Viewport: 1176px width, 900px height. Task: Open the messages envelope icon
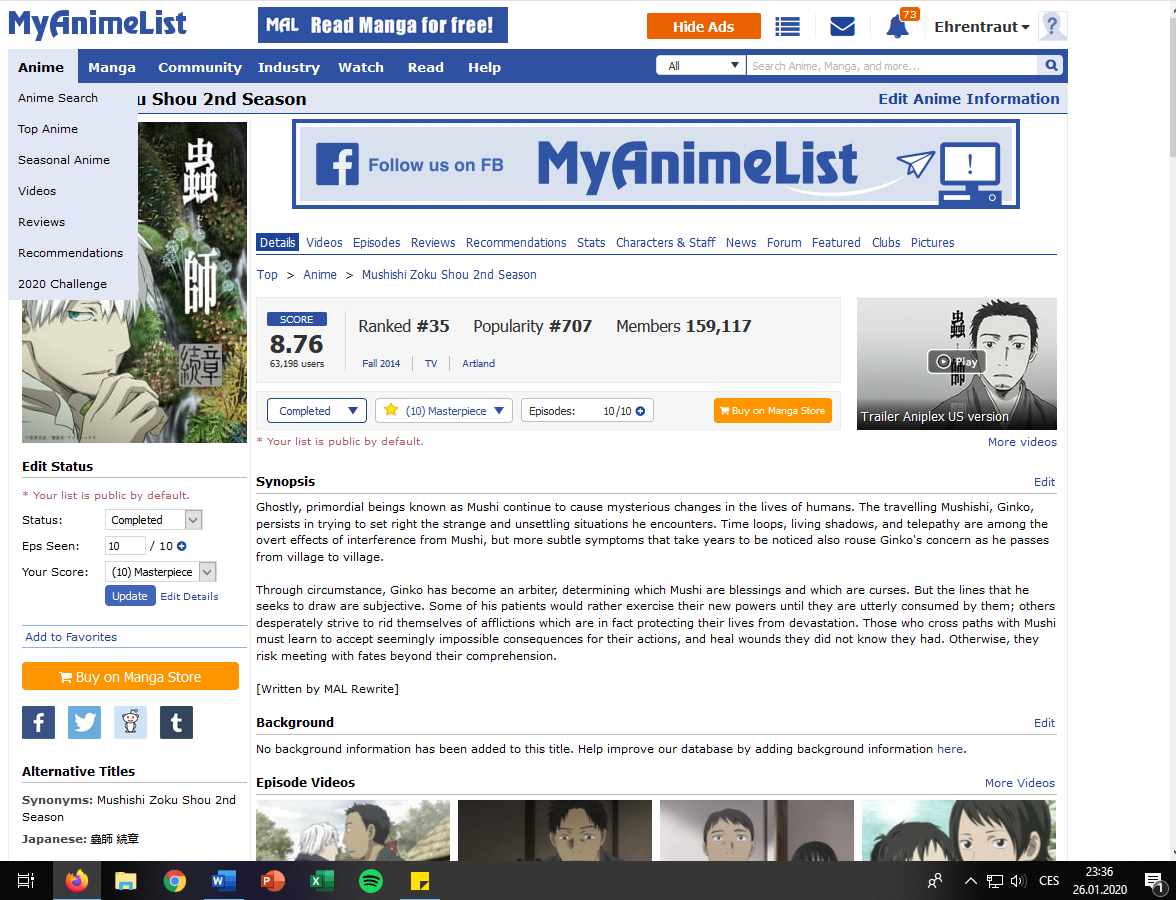(842, 26)
